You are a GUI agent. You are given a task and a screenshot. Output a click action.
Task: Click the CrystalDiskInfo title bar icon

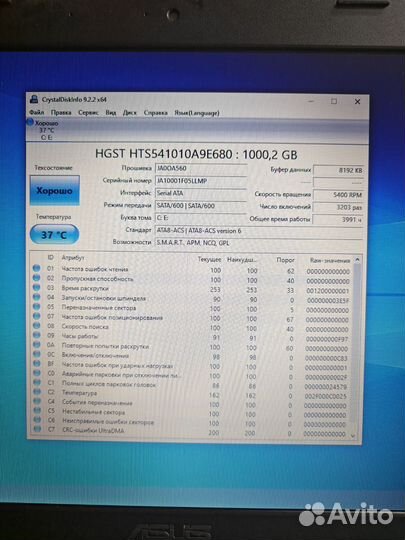click(x=34, y=100)
